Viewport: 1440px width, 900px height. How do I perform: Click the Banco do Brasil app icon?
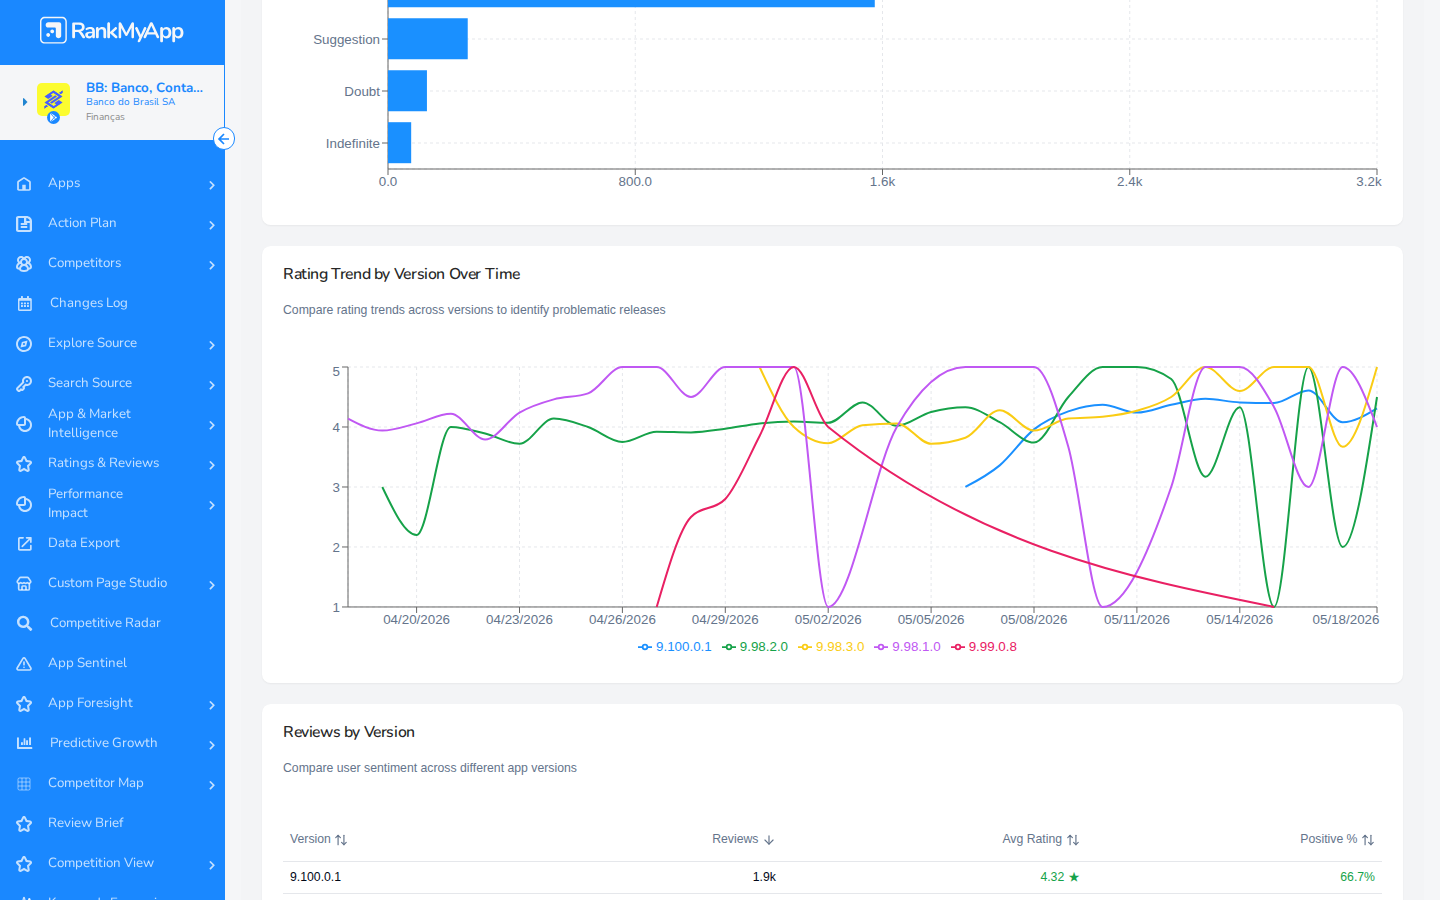pos(53,101)
